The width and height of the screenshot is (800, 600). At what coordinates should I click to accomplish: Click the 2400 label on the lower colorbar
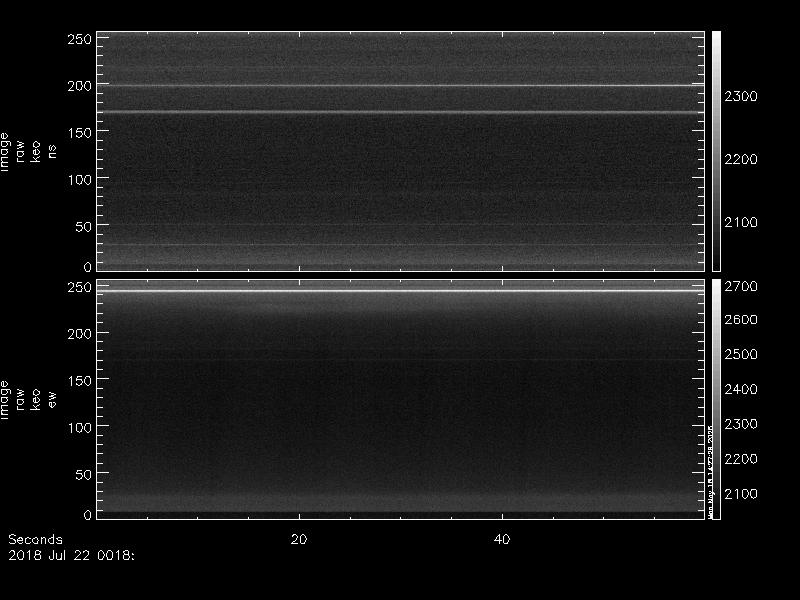(x=741, y=389)
